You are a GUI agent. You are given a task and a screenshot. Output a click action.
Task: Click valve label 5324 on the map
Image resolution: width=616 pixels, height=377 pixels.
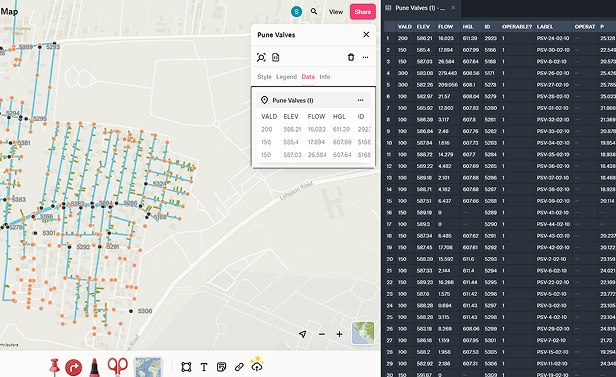pos(160,183)
